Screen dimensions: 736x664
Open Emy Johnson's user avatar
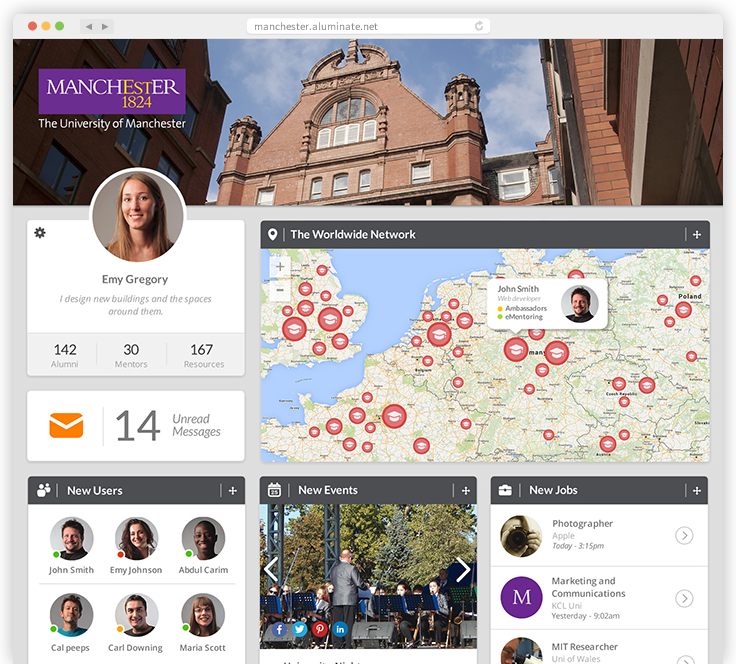(x=137, y=539)
